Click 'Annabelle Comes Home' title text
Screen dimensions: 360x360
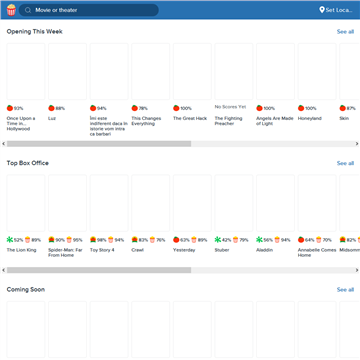(x=317, y=253)
